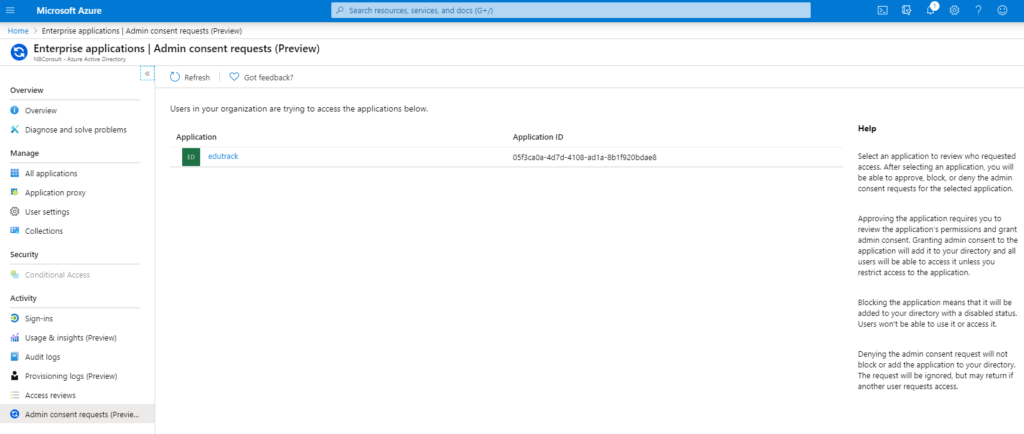The width and height of the screenshot is (1024, 434).
Task: Open the Azure portal hamburger menu
Action: [10, 10]
